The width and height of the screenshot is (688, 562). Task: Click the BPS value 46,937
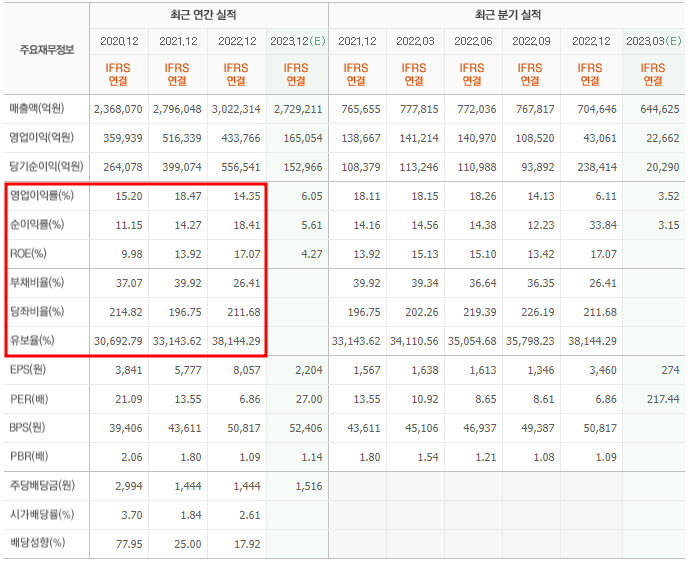tap(480, 428)
